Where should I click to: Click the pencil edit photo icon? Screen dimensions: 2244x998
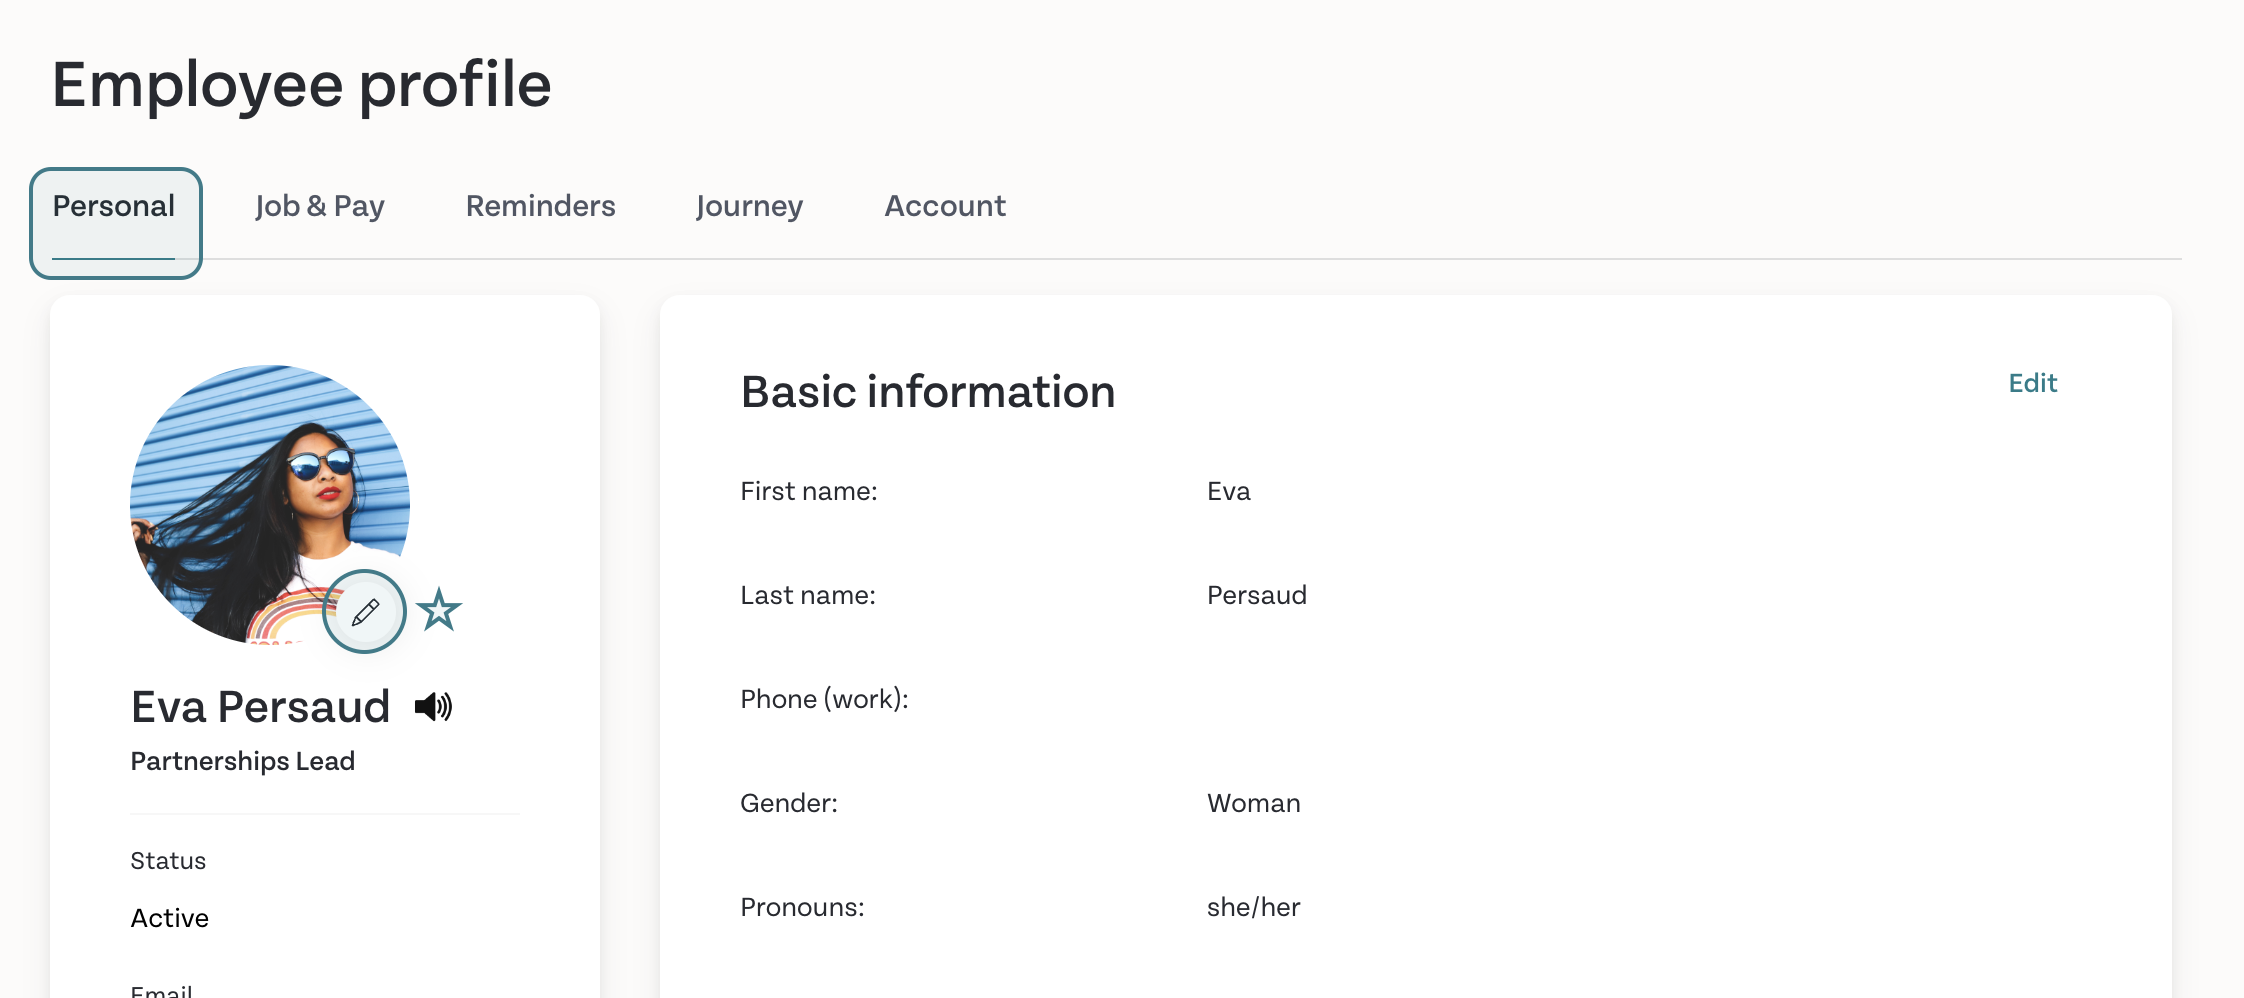364,611
